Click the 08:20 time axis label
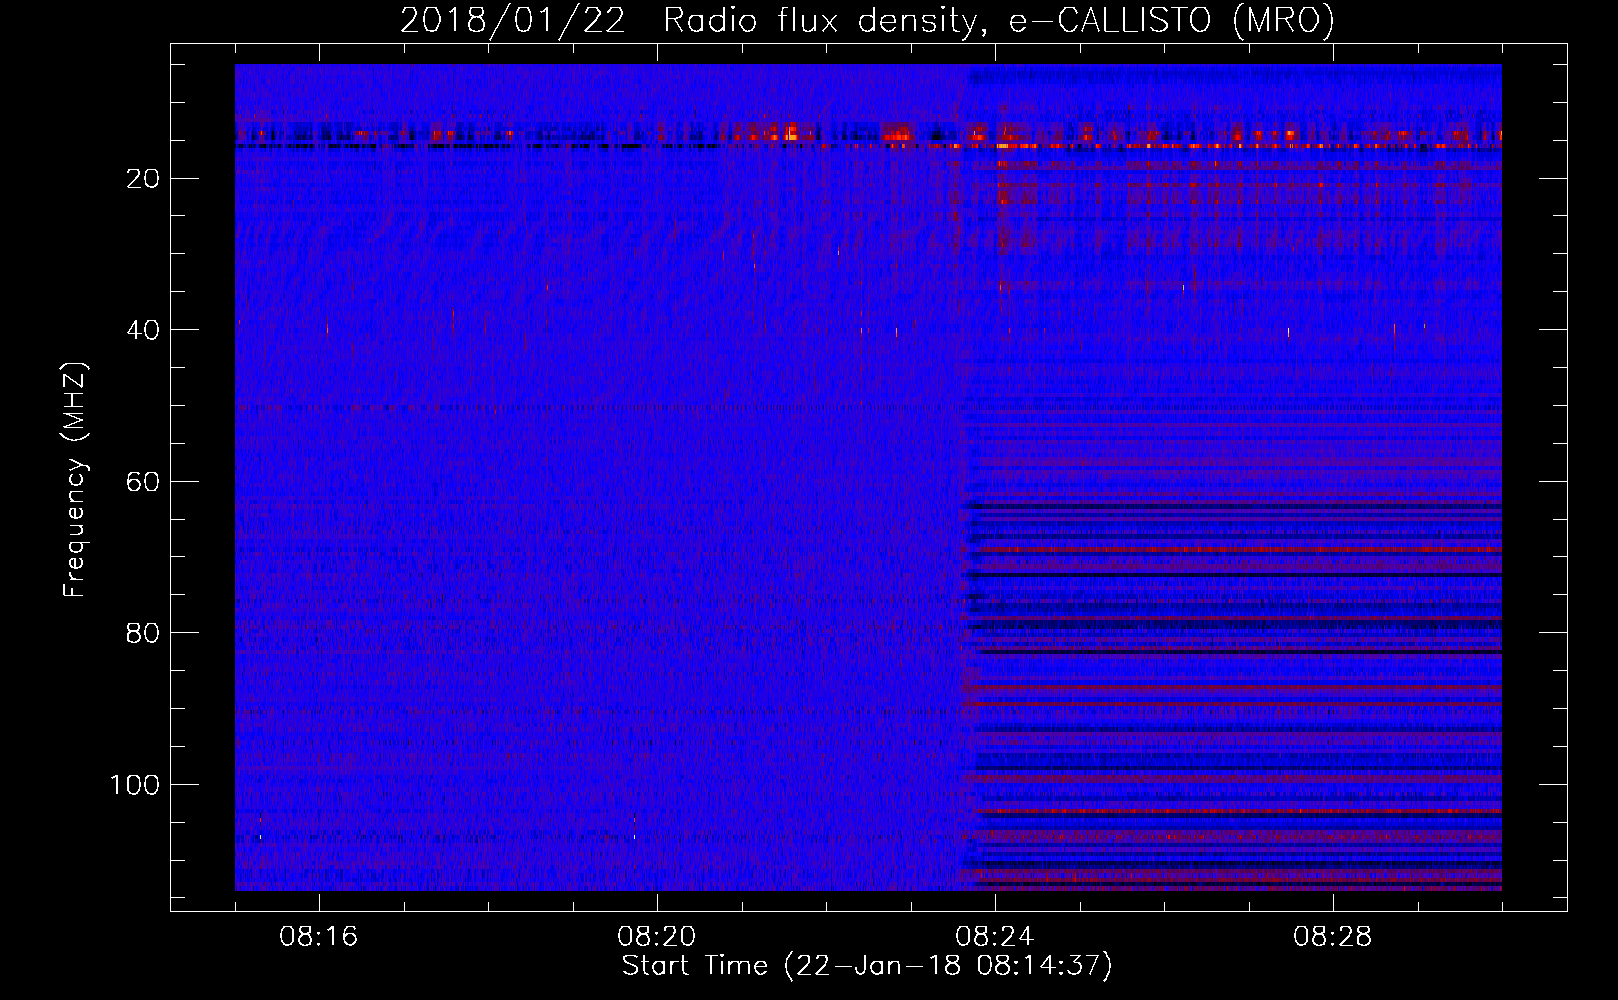Image resolution: width=1618 pixels, height=1000 pixels. pos(657,937)
